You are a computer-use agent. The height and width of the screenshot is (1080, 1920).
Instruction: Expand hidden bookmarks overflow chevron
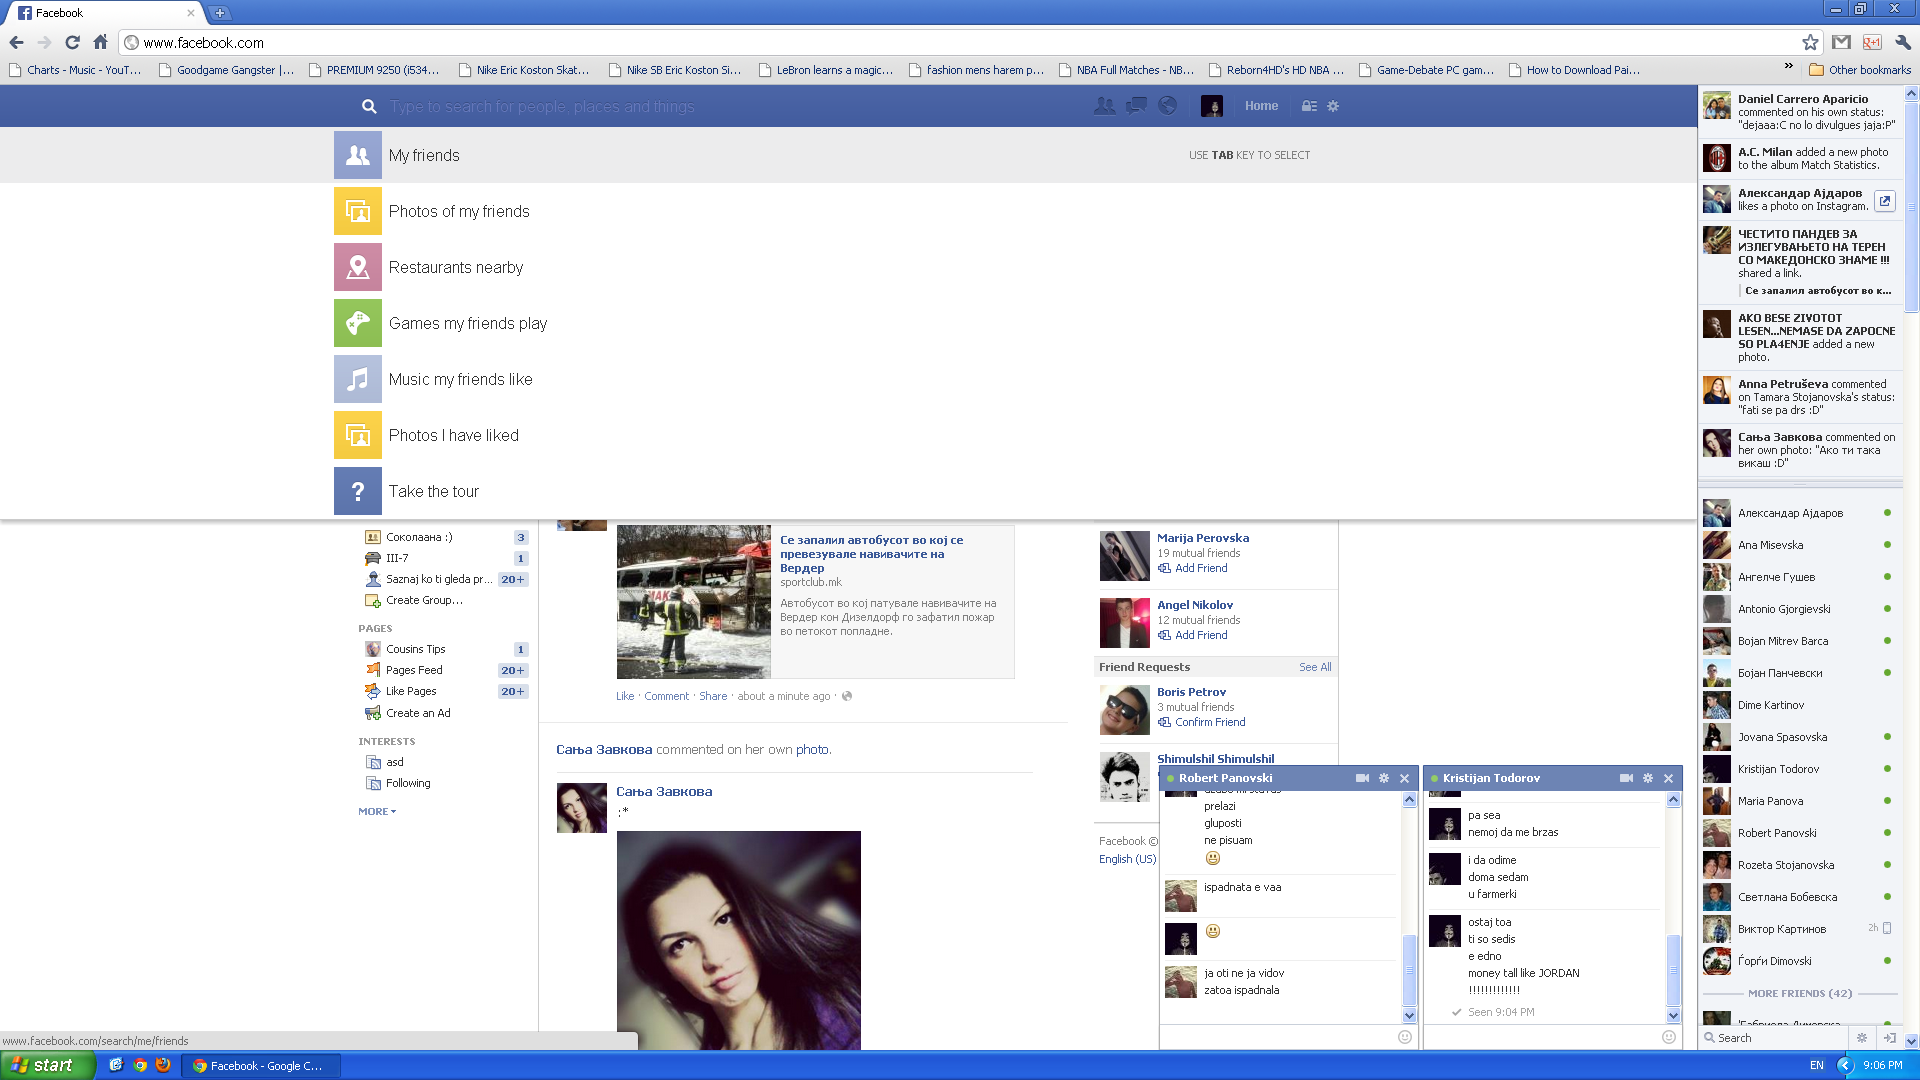(1788, 67)
